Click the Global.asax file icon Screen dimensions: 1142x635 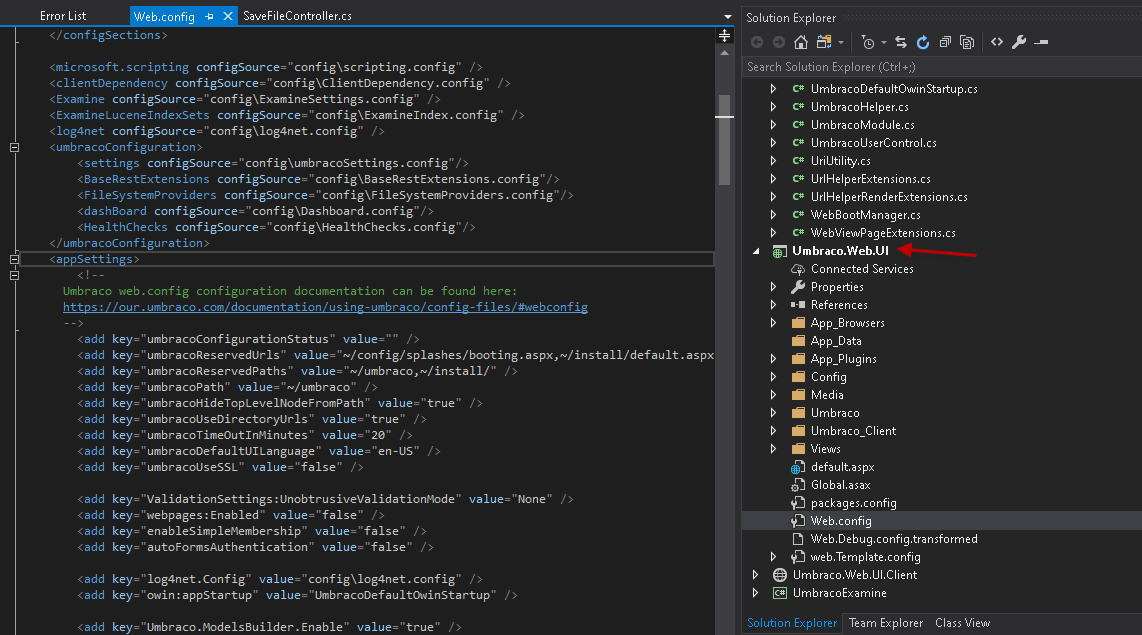tap(798, 485)
